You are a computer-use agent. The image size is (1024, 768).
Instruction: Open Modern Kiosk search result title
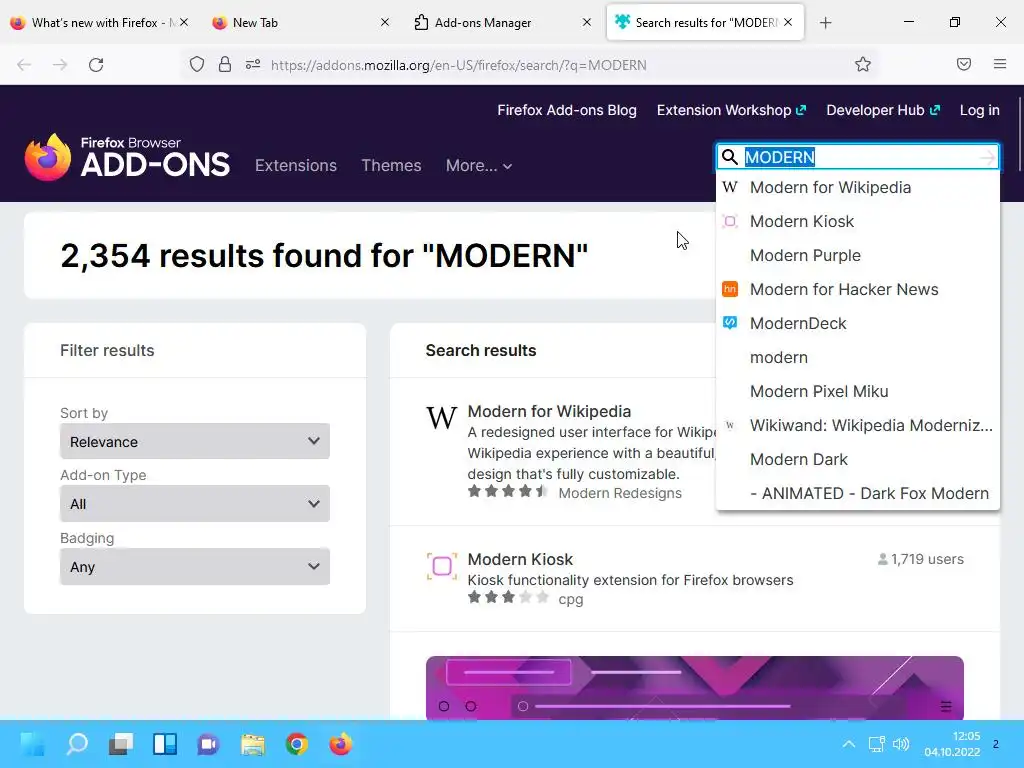coord(520,559)
